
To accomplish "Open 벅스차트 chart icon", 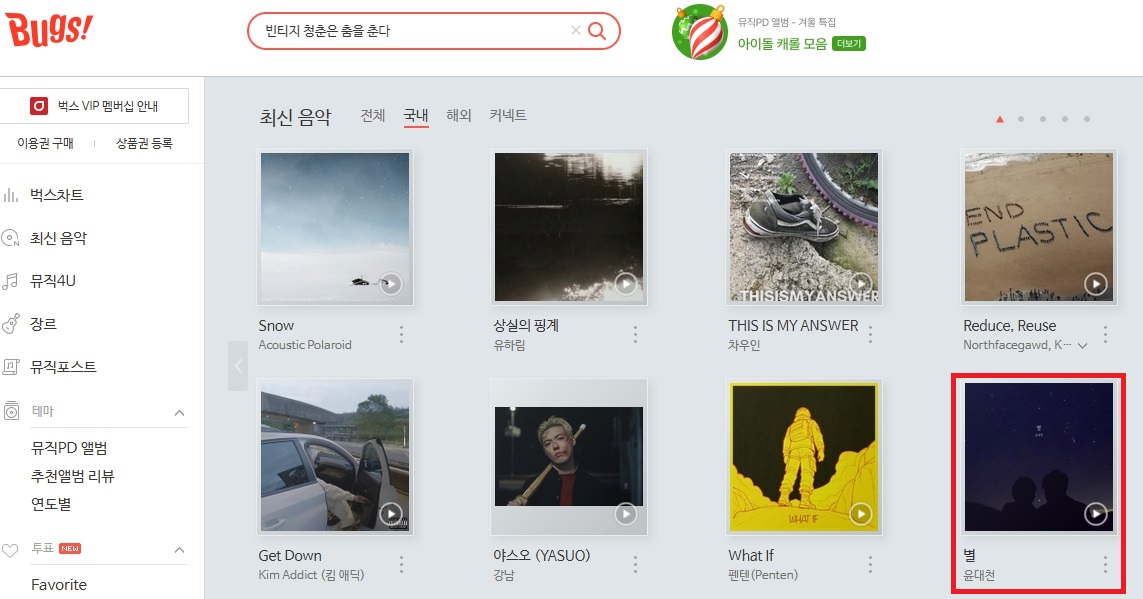I will click(10, 195).
